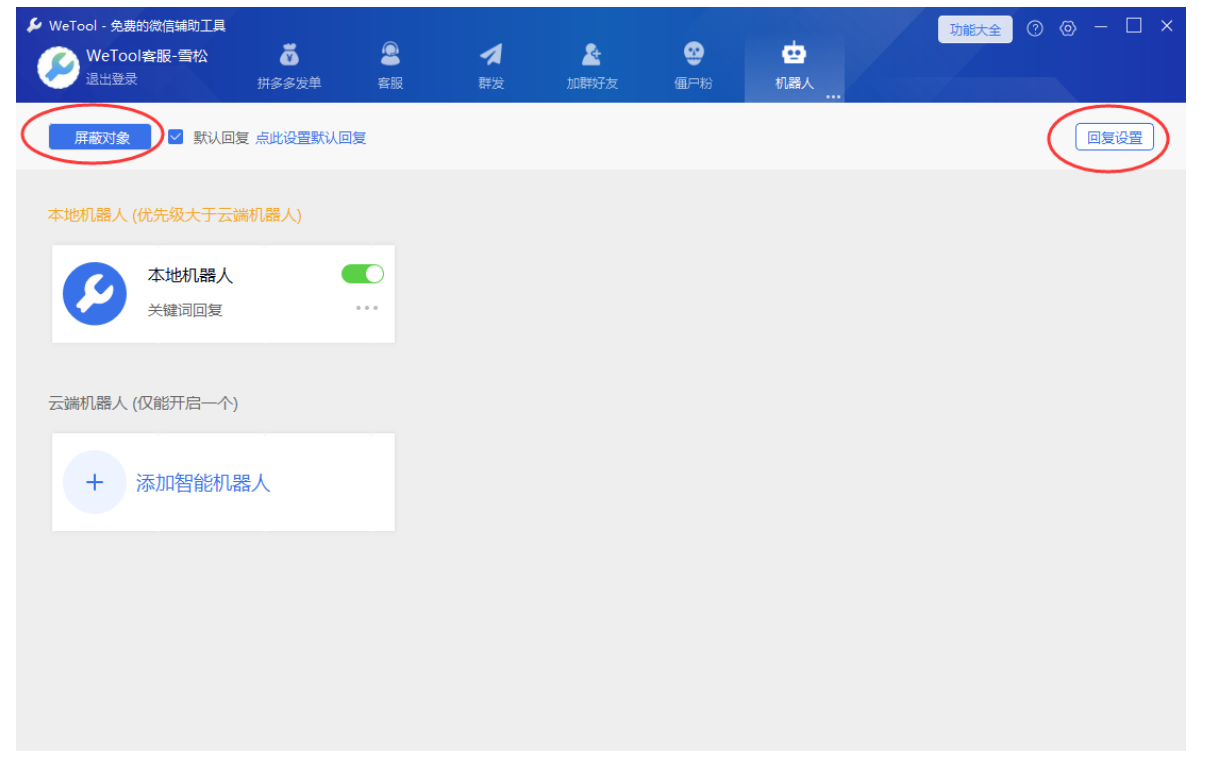Open the 僵尸粉 tab
The height and width of the screenshot is (765, 1211).
tap(693, 66)
